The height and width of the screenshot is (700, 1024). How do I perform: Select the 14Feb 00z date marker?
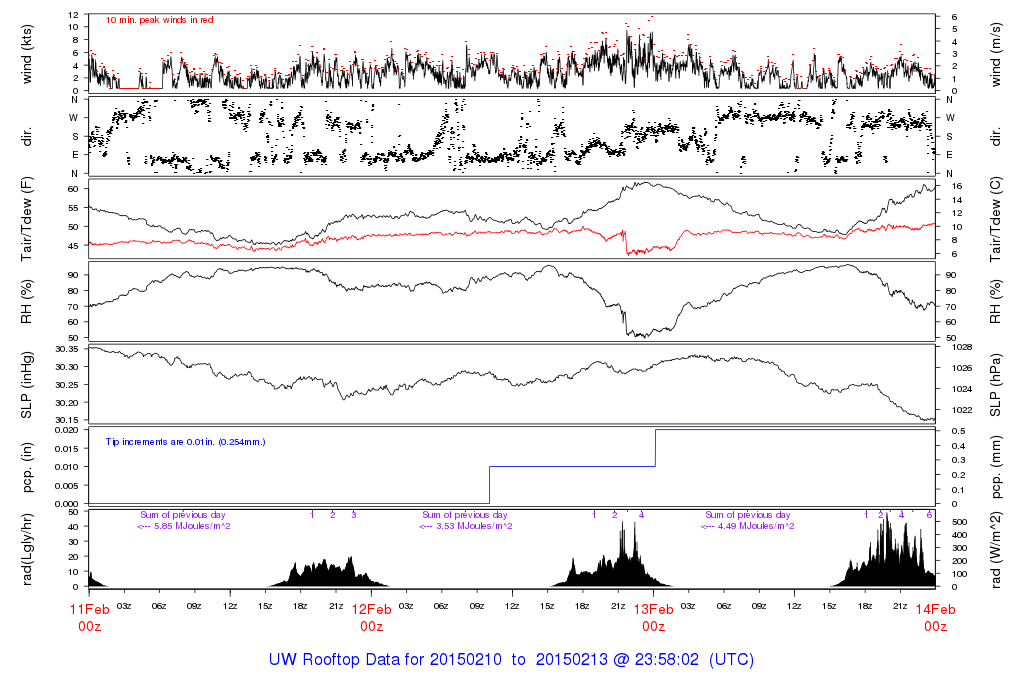(x=935, y=617)
